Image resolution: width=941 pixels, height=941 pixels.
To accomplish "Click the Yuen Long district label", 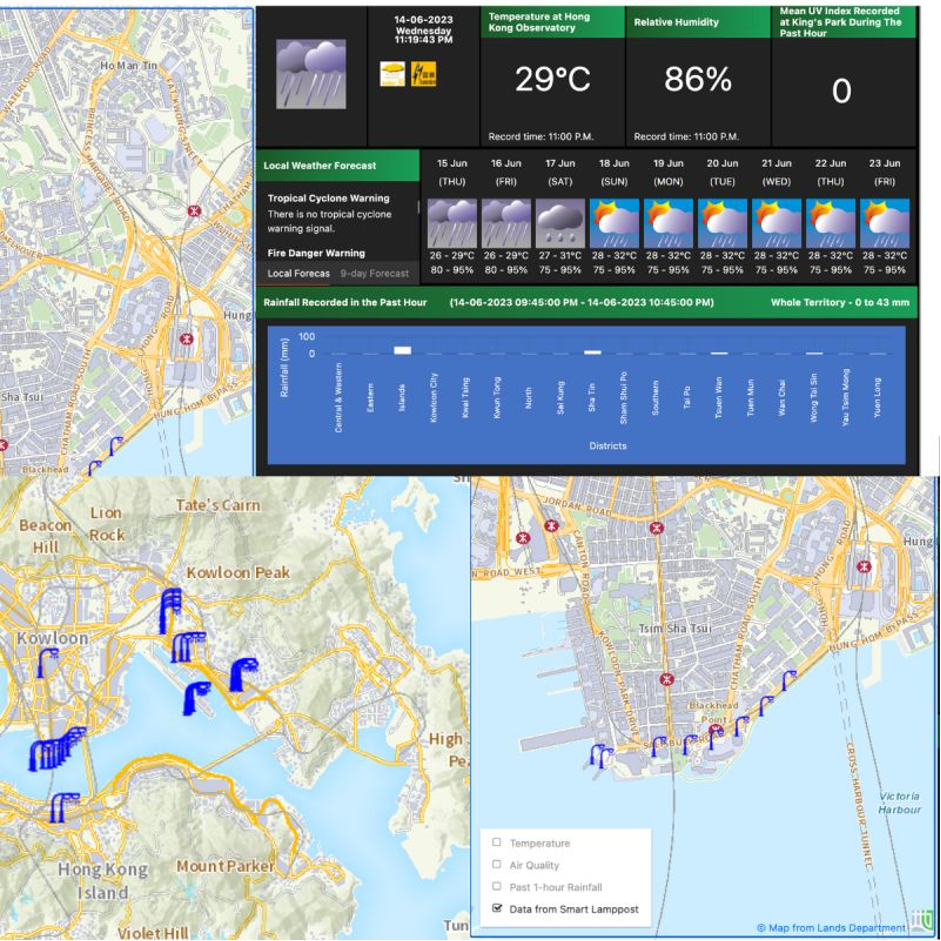I will coord(877,397).
